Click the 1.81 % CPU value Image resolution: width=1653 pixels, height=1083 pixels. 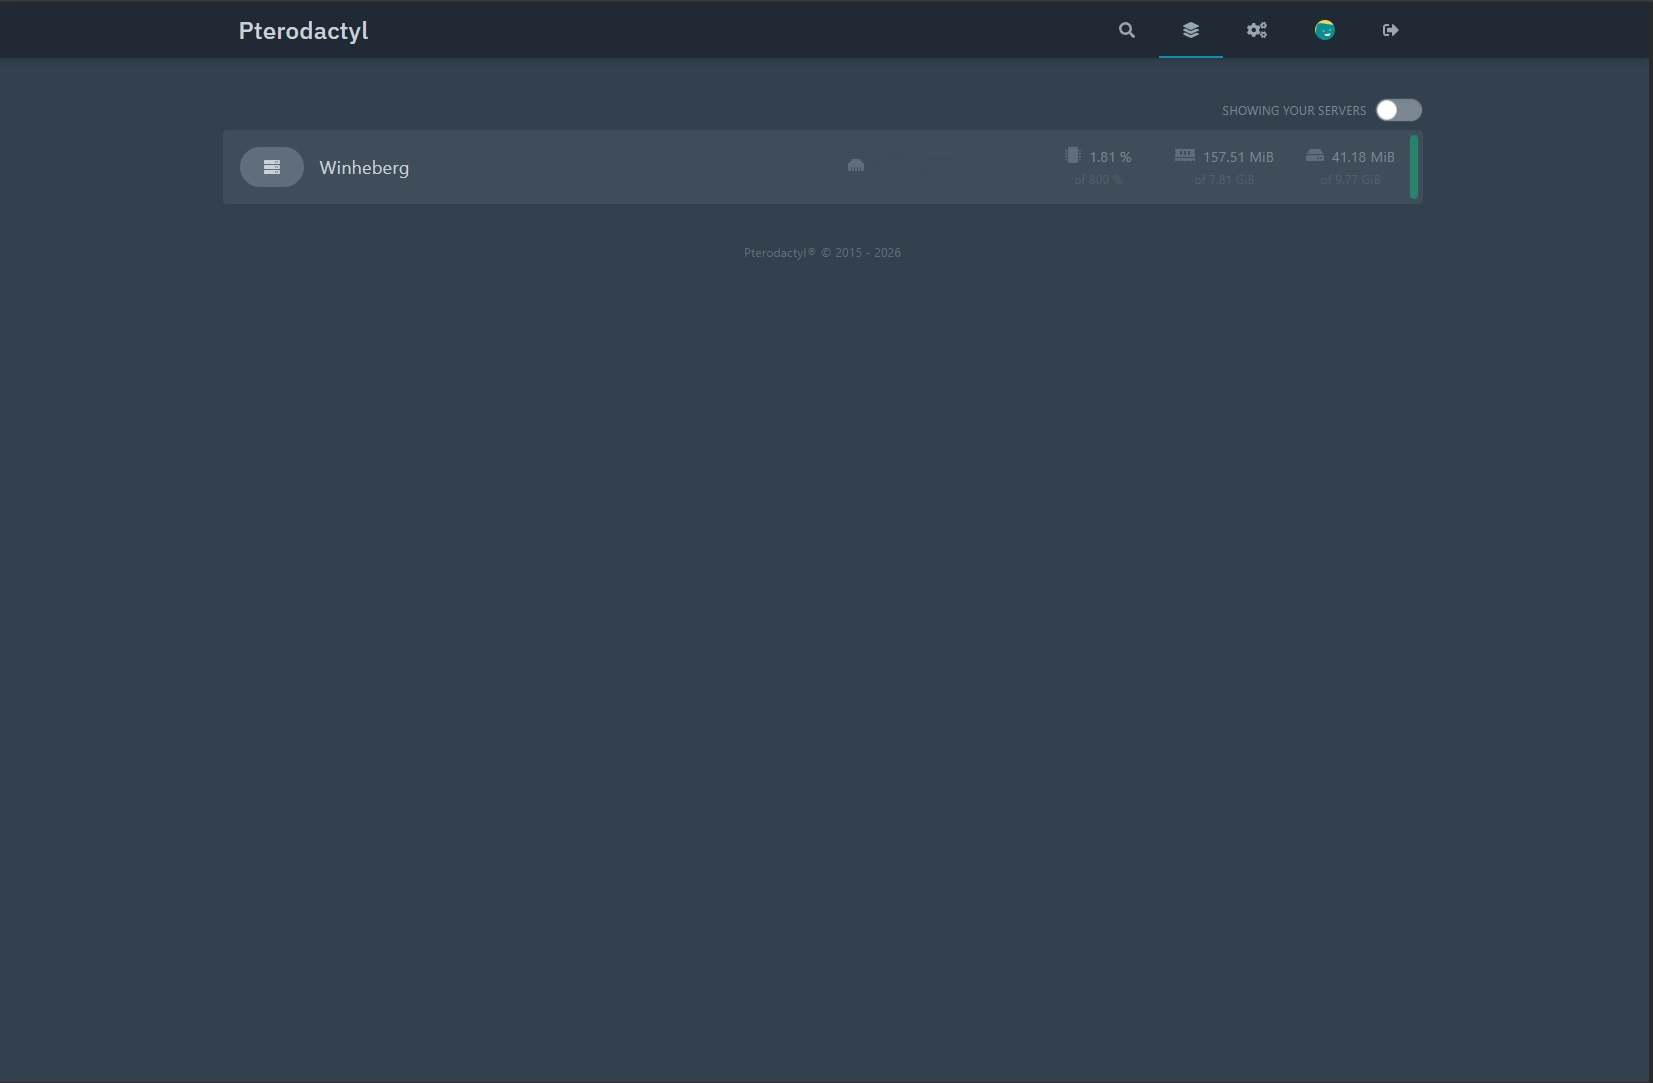1110,157
